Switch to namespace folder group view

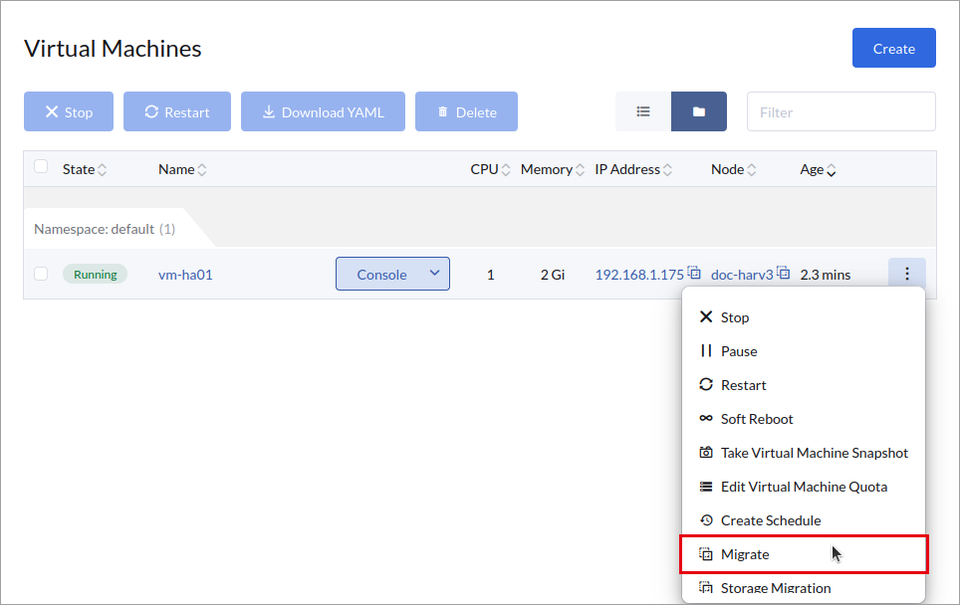699,111
